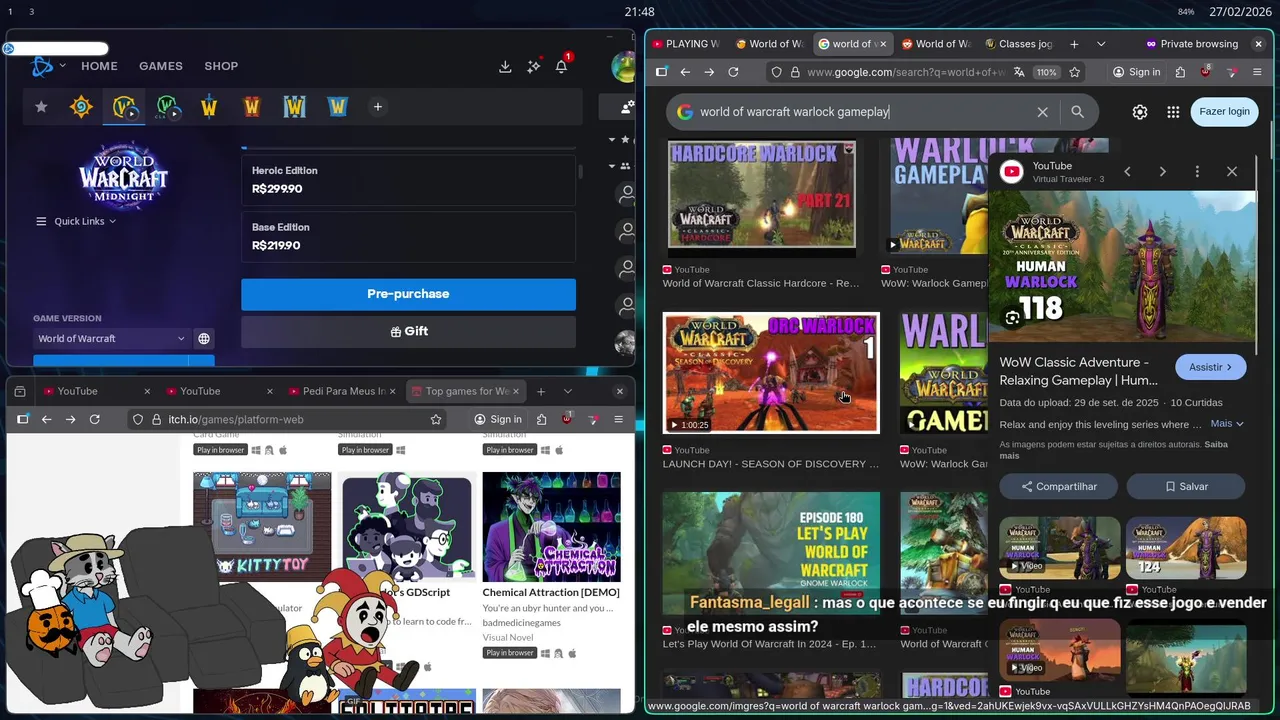
Task: Reload the itch.io page
Action: [95, 420]
